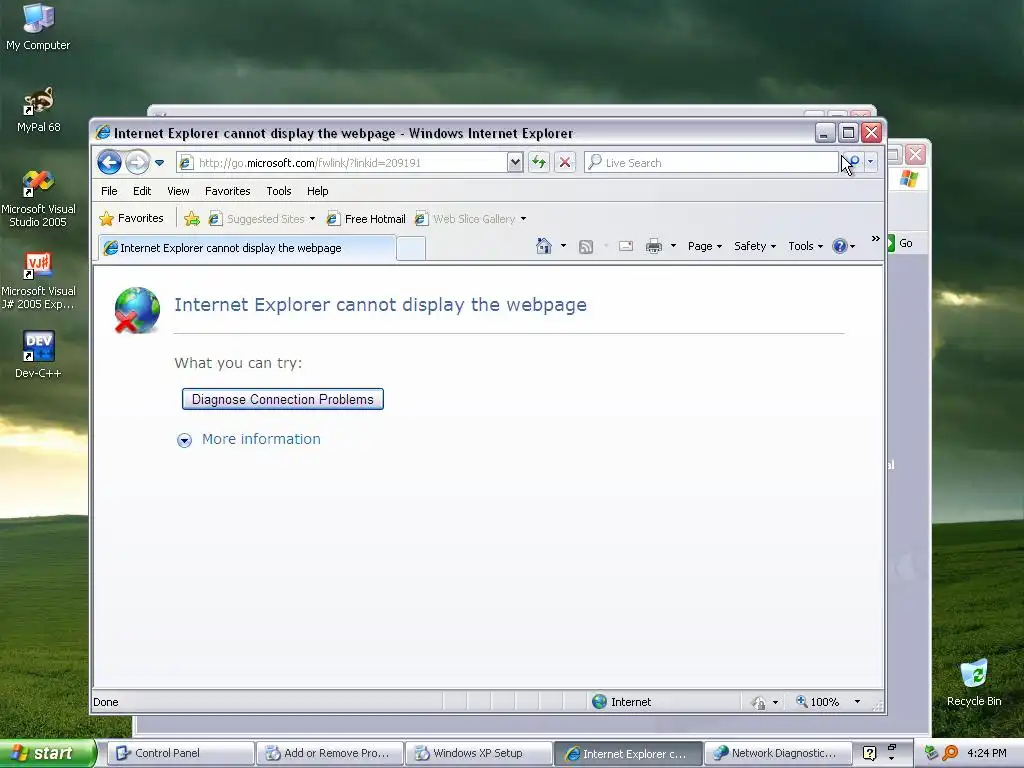Click the Home icon in command bar
This screenshot has height=768, width=1024.
(x=544, y=246)
